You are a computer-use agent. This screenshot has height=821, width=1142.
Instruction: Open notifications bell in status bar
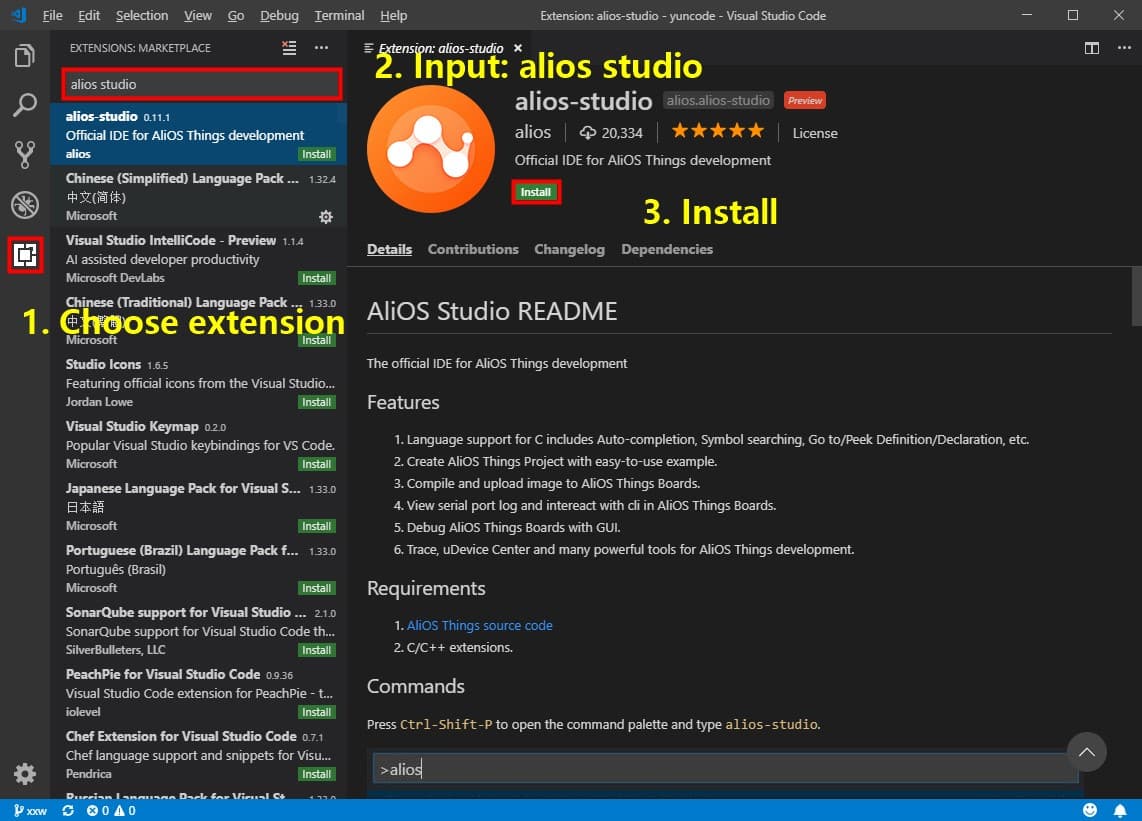tap(1120, 810)
